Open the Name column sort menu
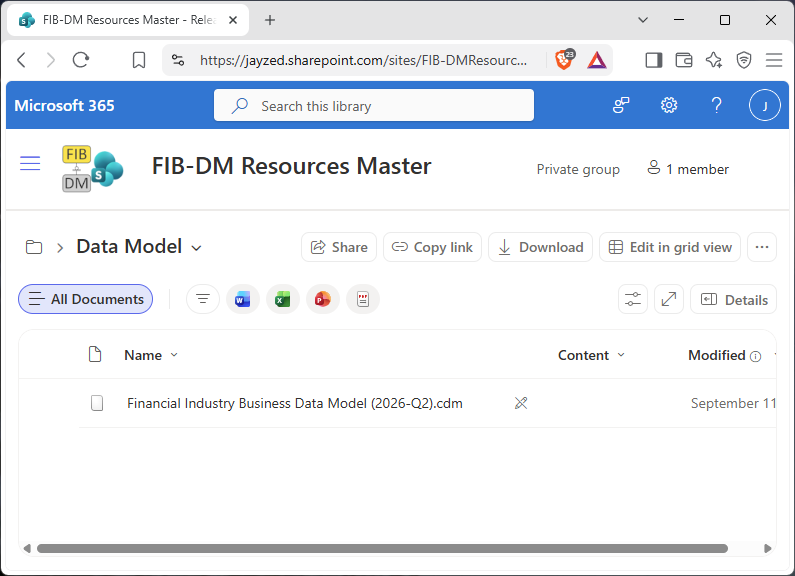 click(174, 355)
